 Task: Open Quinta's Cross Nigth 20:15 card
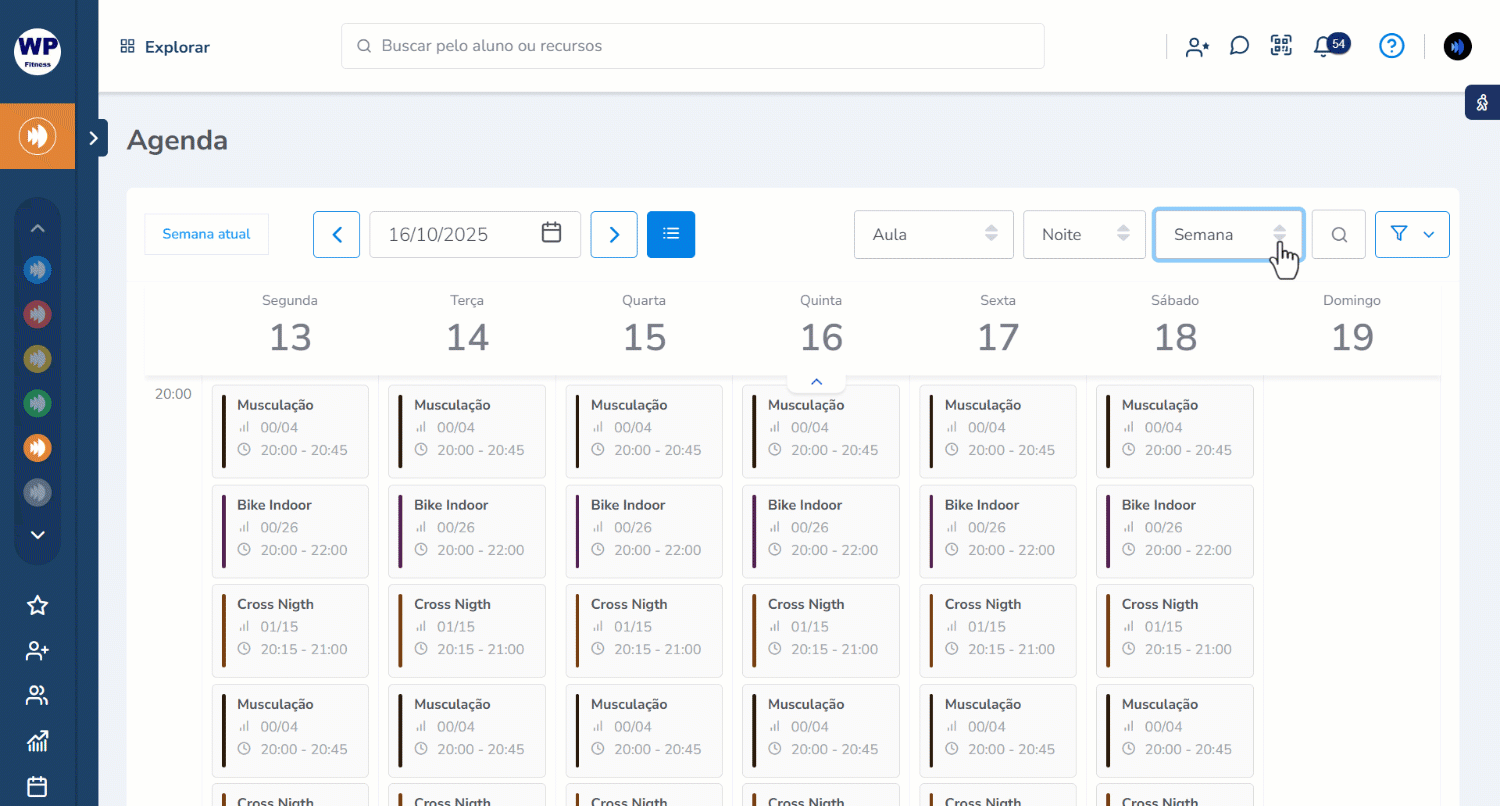pyautogui.click(x=821, y=630)
